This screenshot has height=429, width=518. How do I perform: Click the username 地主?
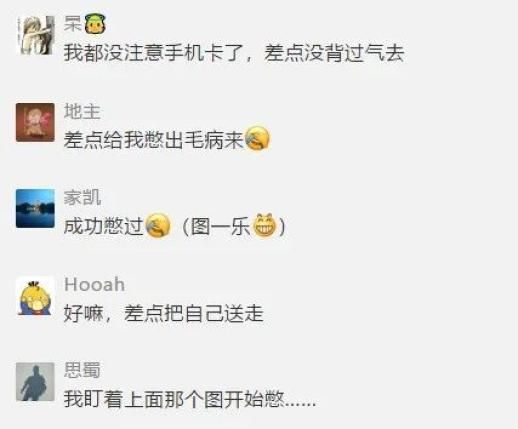(82, 111)
